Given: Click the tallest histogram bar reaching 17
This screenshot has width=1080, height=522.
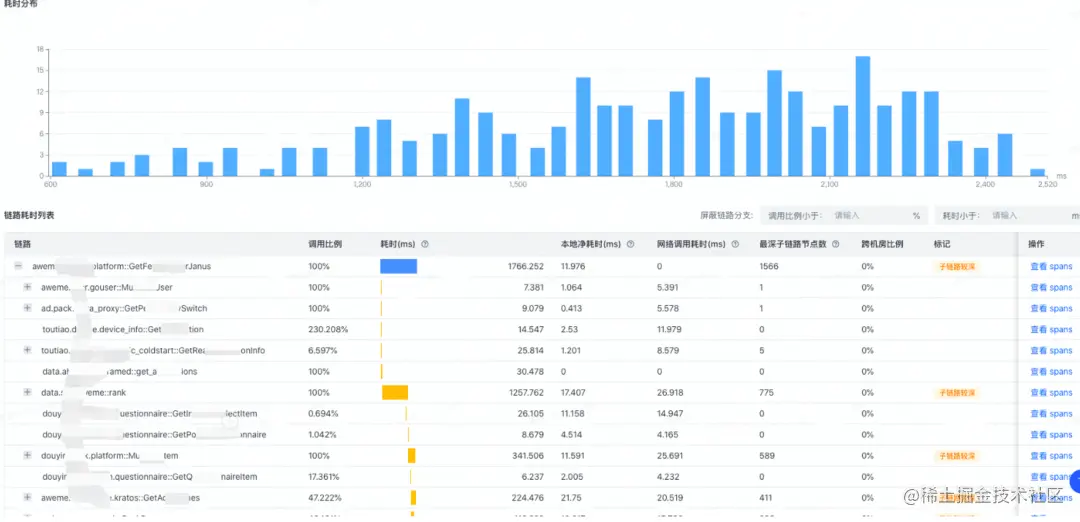Looking at the screenshot, I should click(863, 116).
